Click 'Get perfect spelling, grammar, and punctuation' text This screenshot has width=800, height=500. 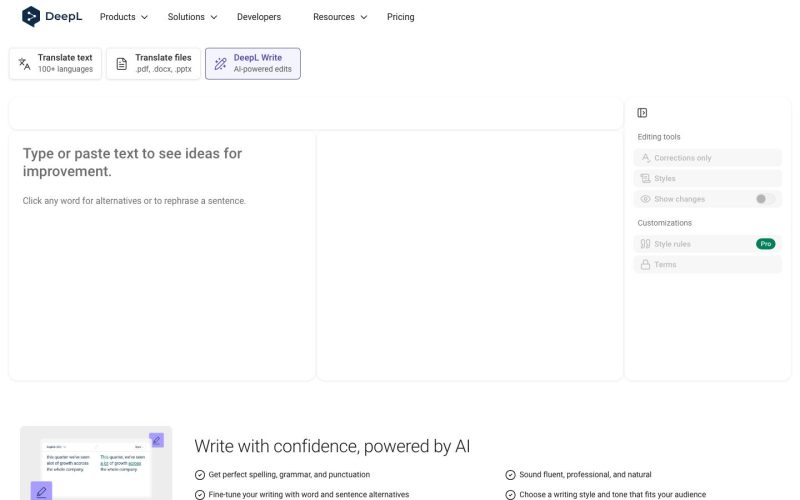289,474
